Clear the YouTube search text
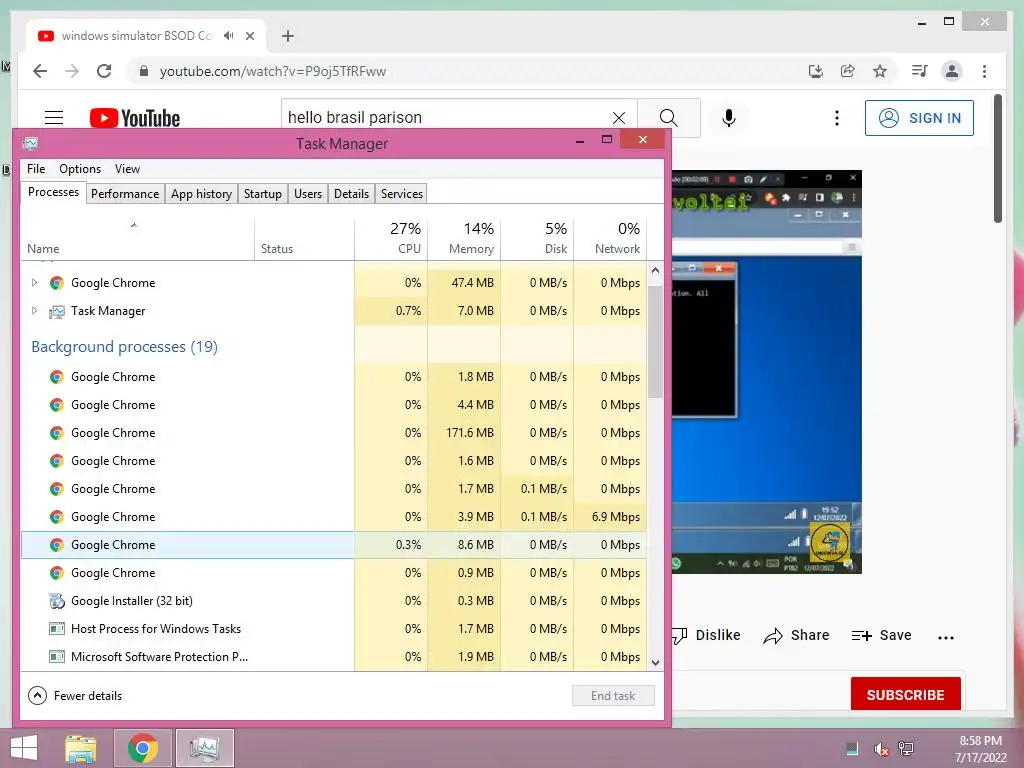 coord(618,118)
